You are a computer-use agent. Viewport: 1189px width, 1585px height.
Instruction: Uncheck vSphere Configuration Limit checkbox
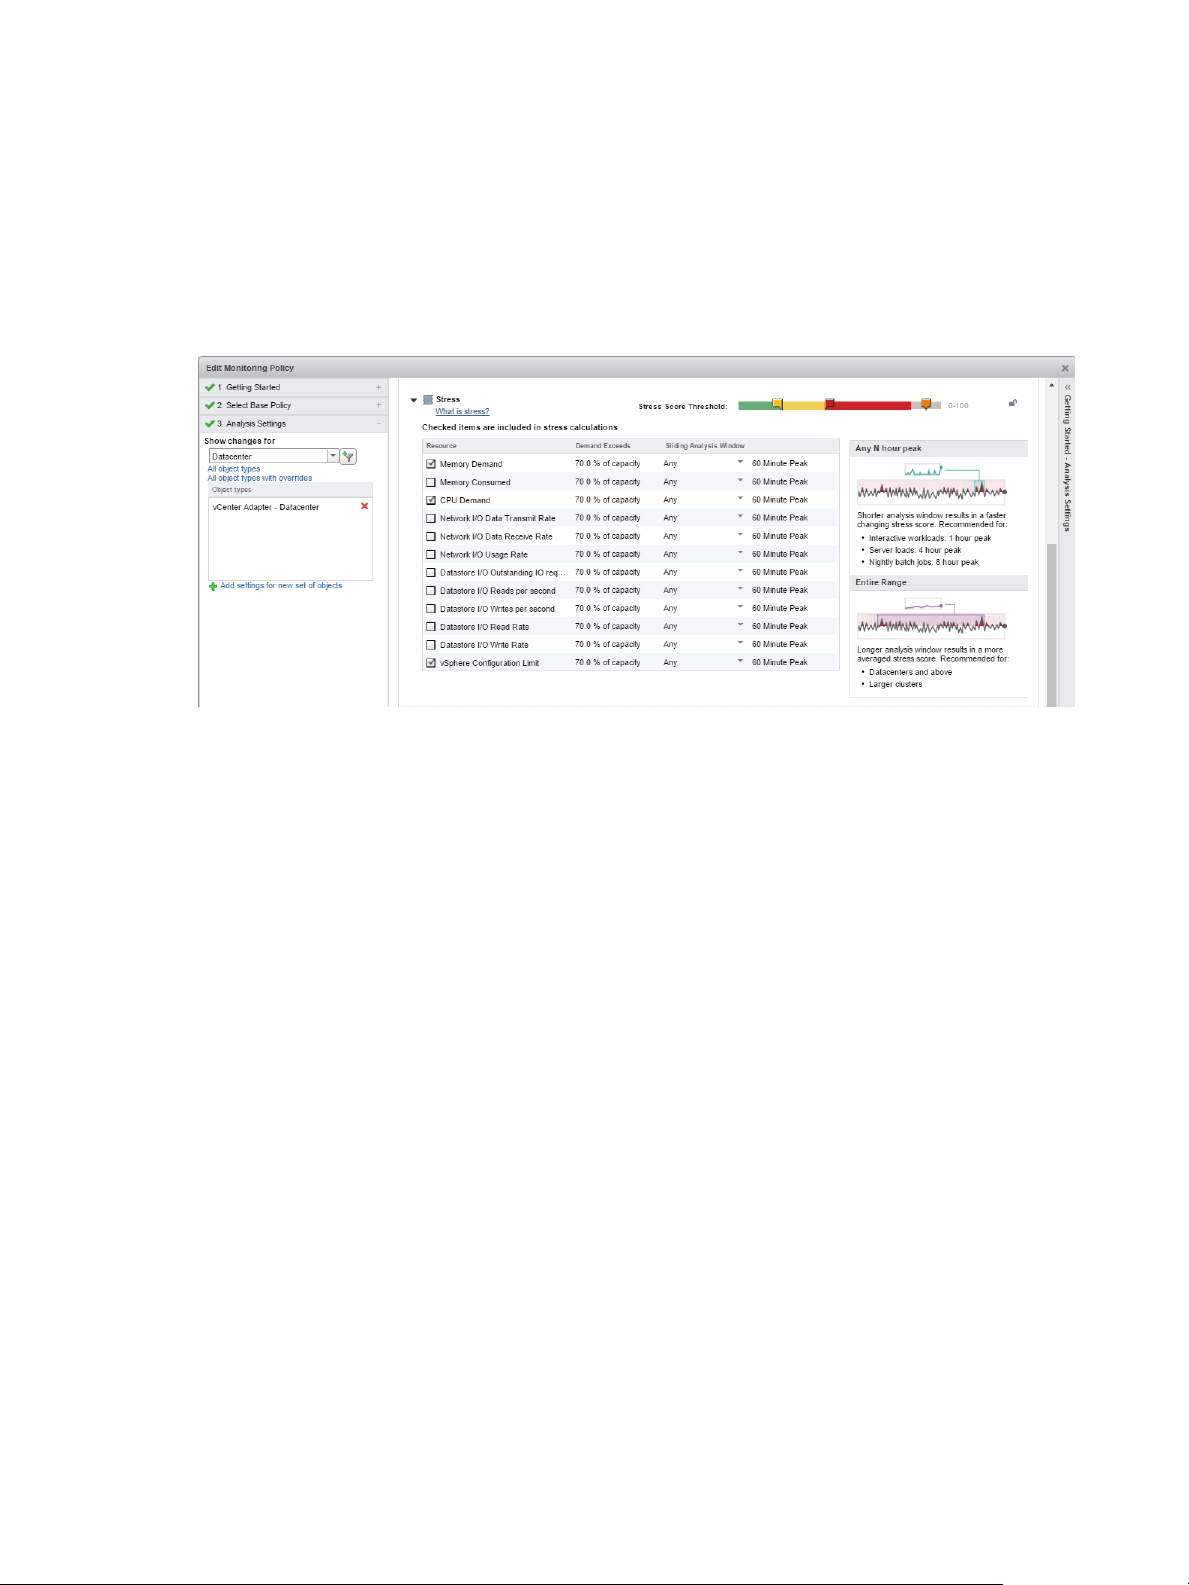(431, 662)
